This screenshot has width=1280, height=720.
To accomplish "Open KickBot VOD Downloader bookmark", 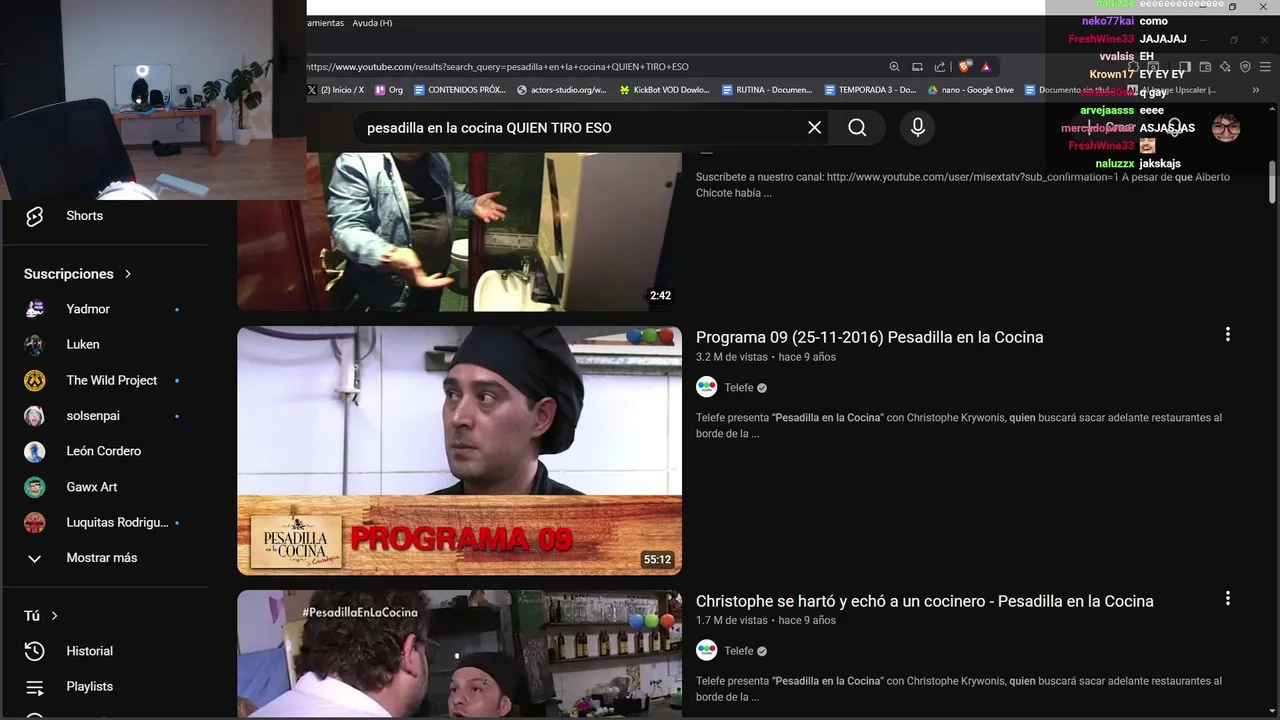I will [x=665, y=90].
